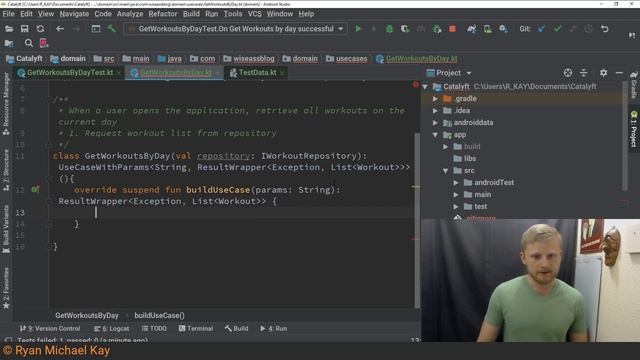
Task: Click the Search Everywhere magnifier icon
Action: point(29,43)
